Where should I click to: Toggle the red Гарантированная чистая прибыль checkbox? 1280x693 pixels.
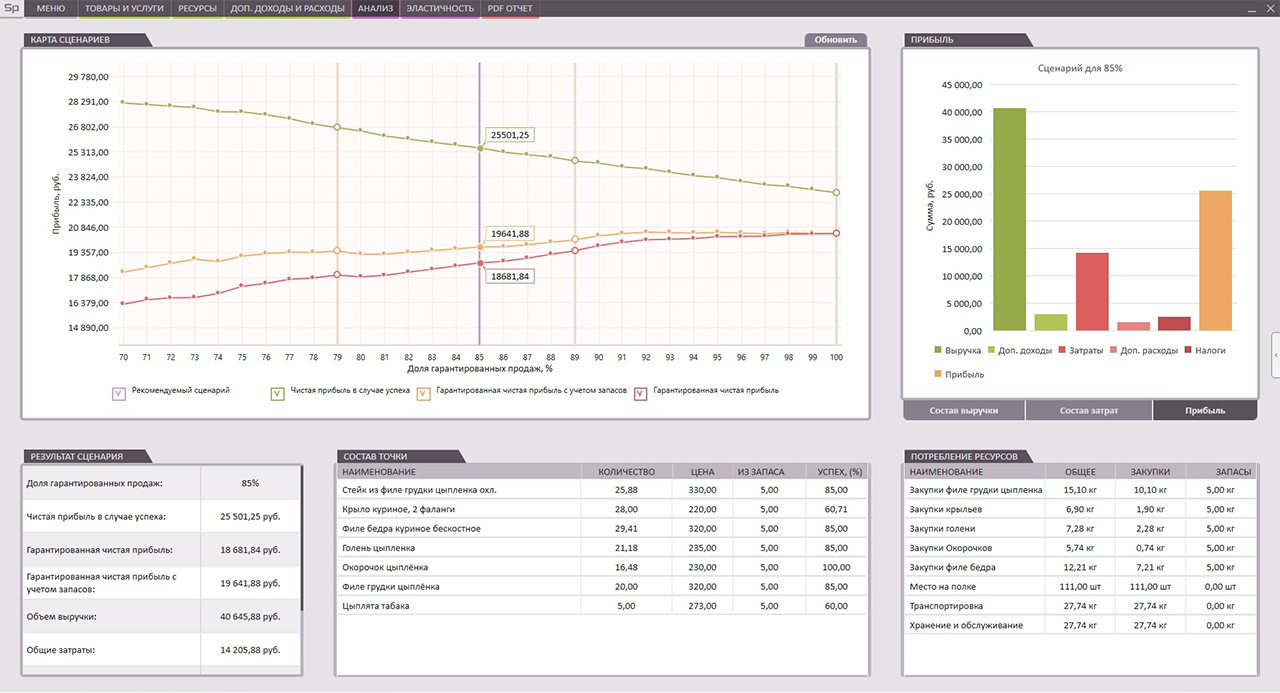tap(640, 394)
